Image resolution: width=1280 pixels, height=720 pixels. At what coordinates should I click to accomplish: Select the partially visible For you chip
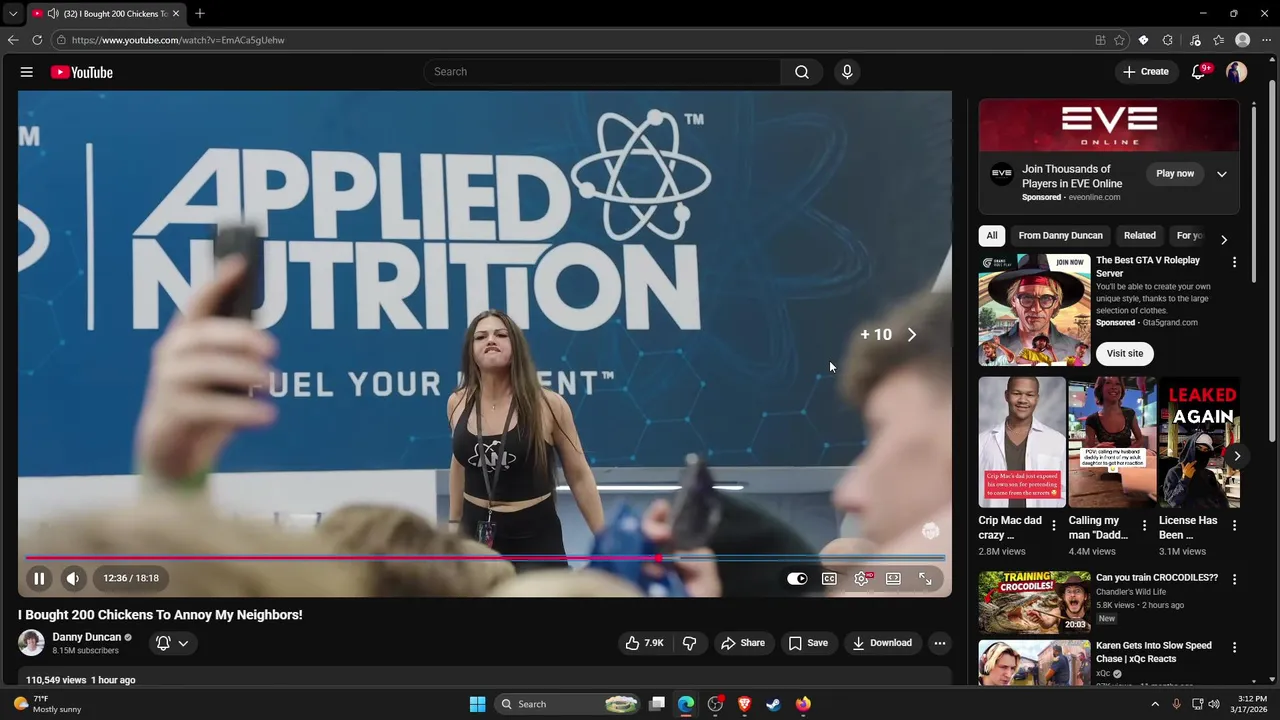[1188, 236]
